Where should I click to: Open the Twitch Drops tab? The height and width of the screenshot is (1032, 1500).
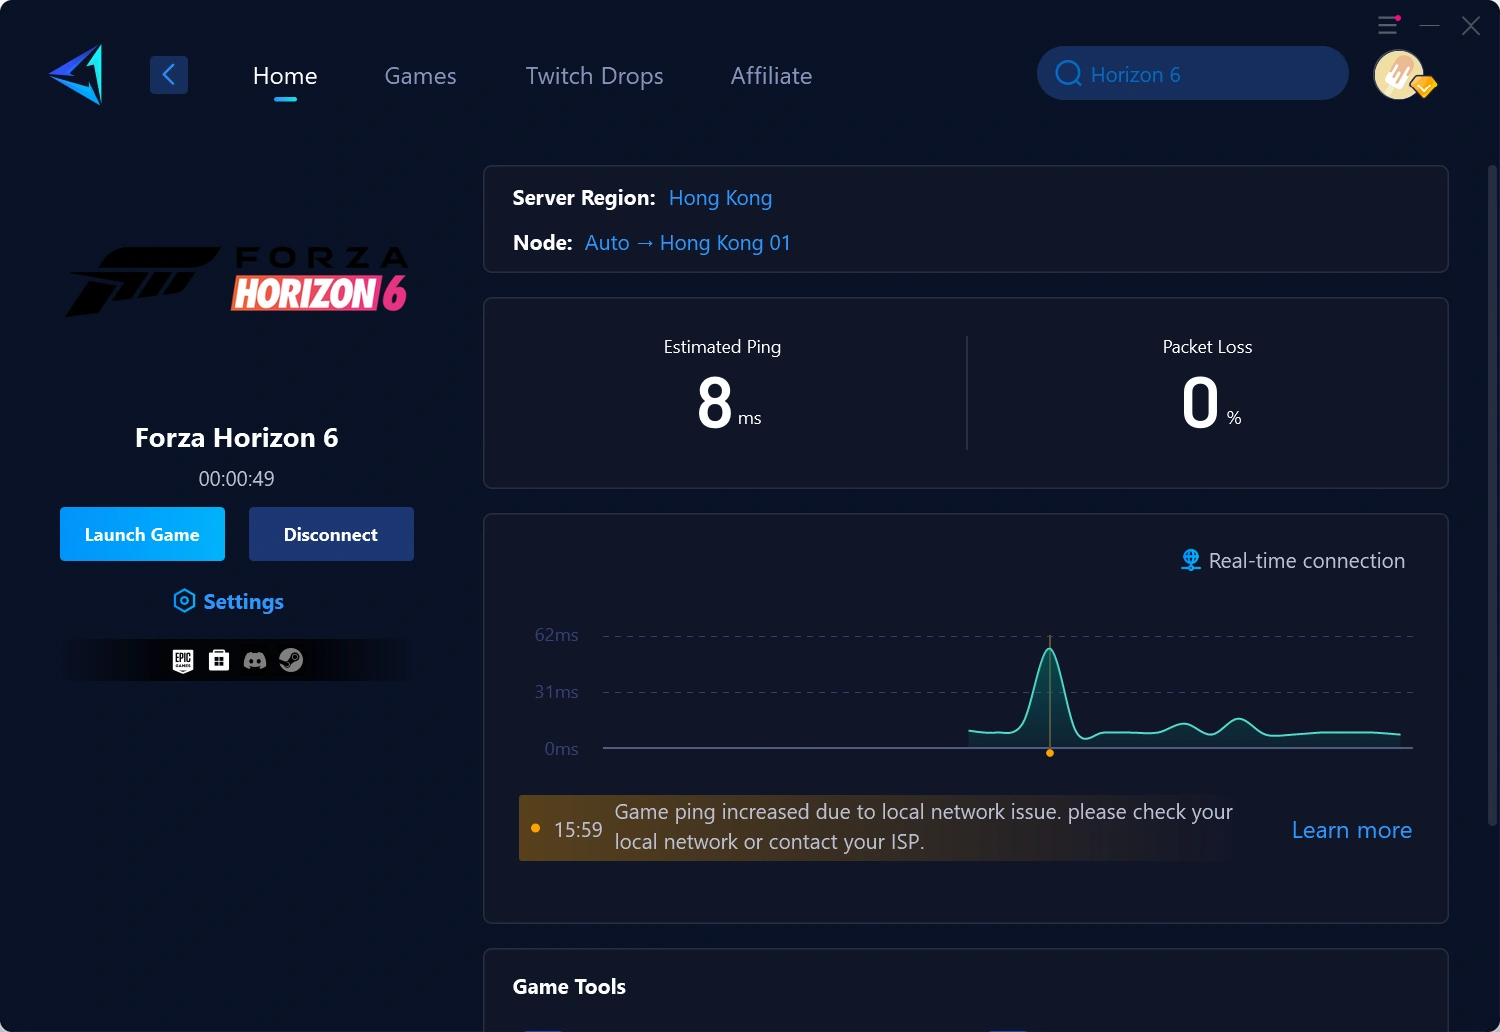595,76
